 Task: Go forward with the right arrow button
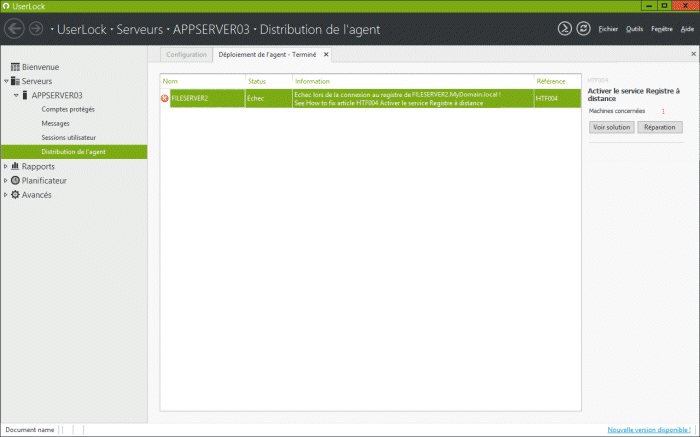click(x=36, y=29)
